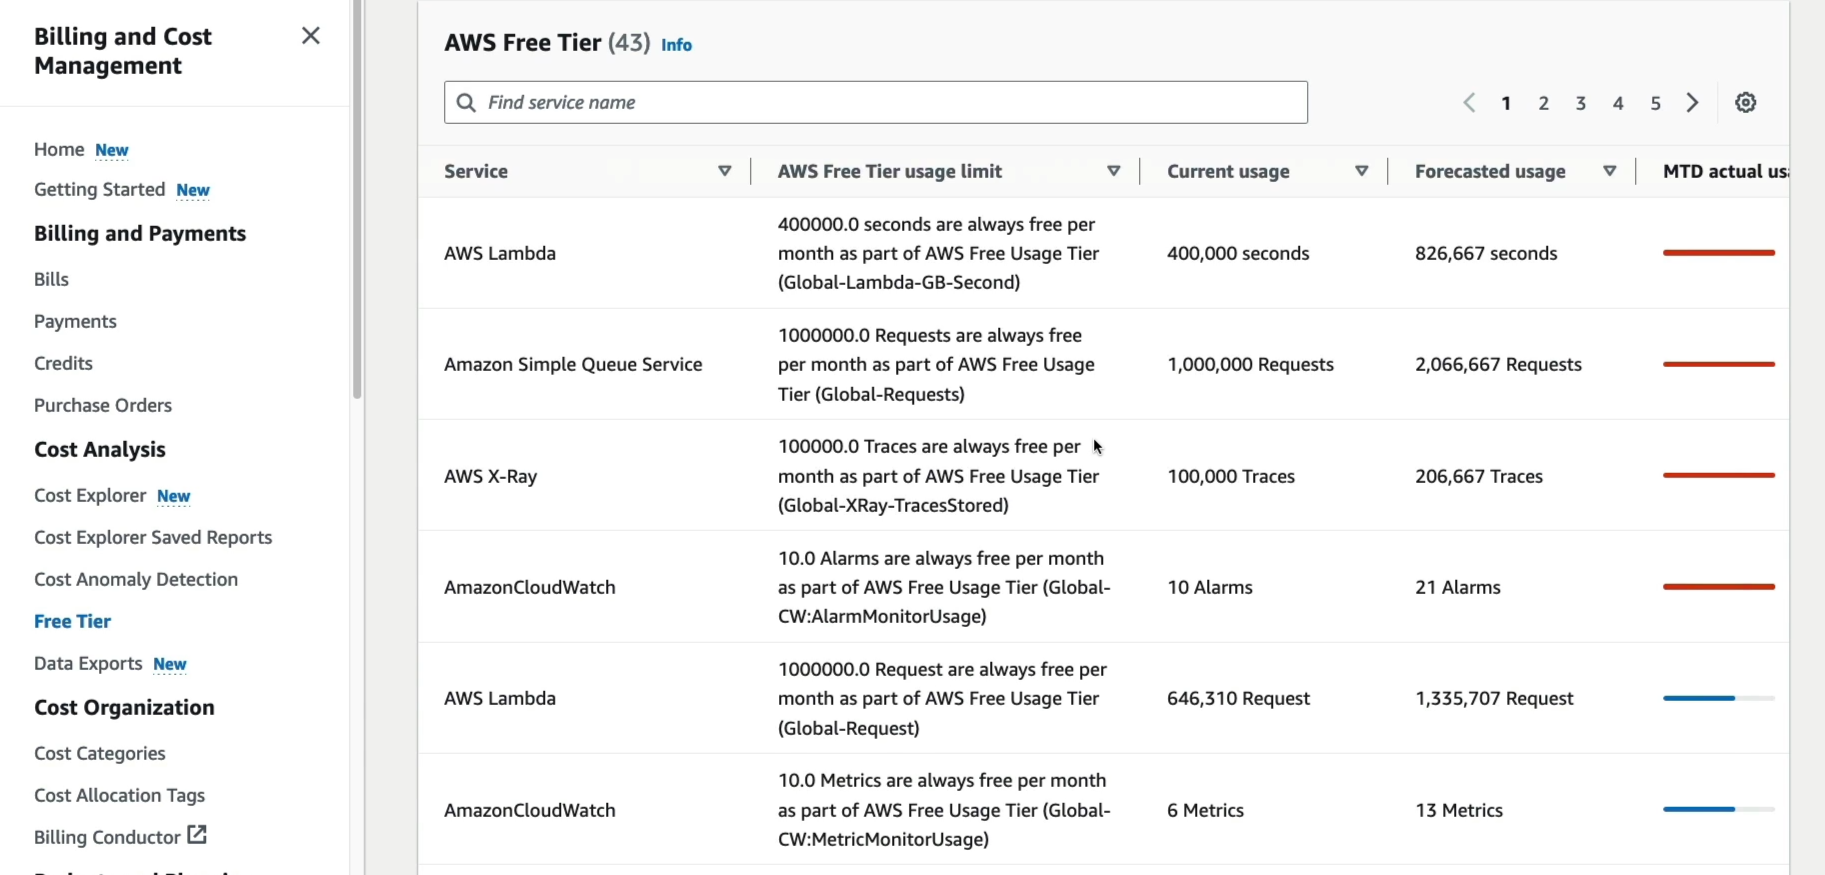Click '1,335,707 Request' forecasted value
The width and height of the screenshot is (1825, 875).
pyautogui.click(x=1494, y=698)
